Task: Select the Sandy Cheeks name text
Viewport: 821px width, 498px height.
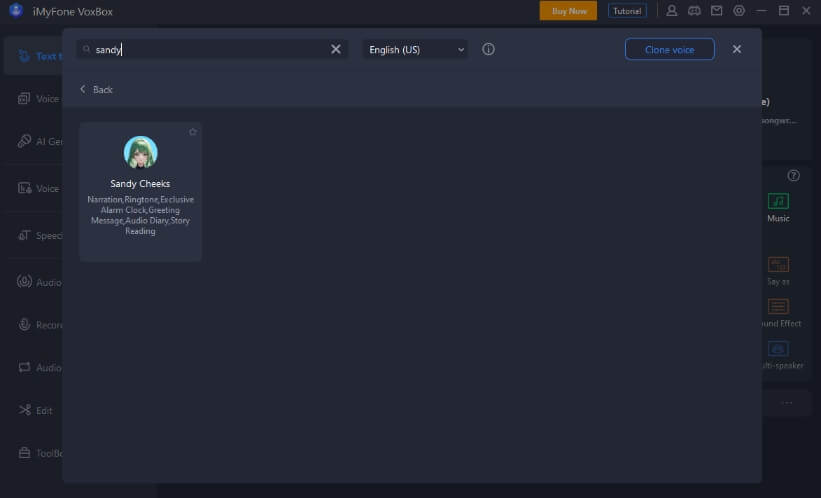Action: (x=140, y=184)
